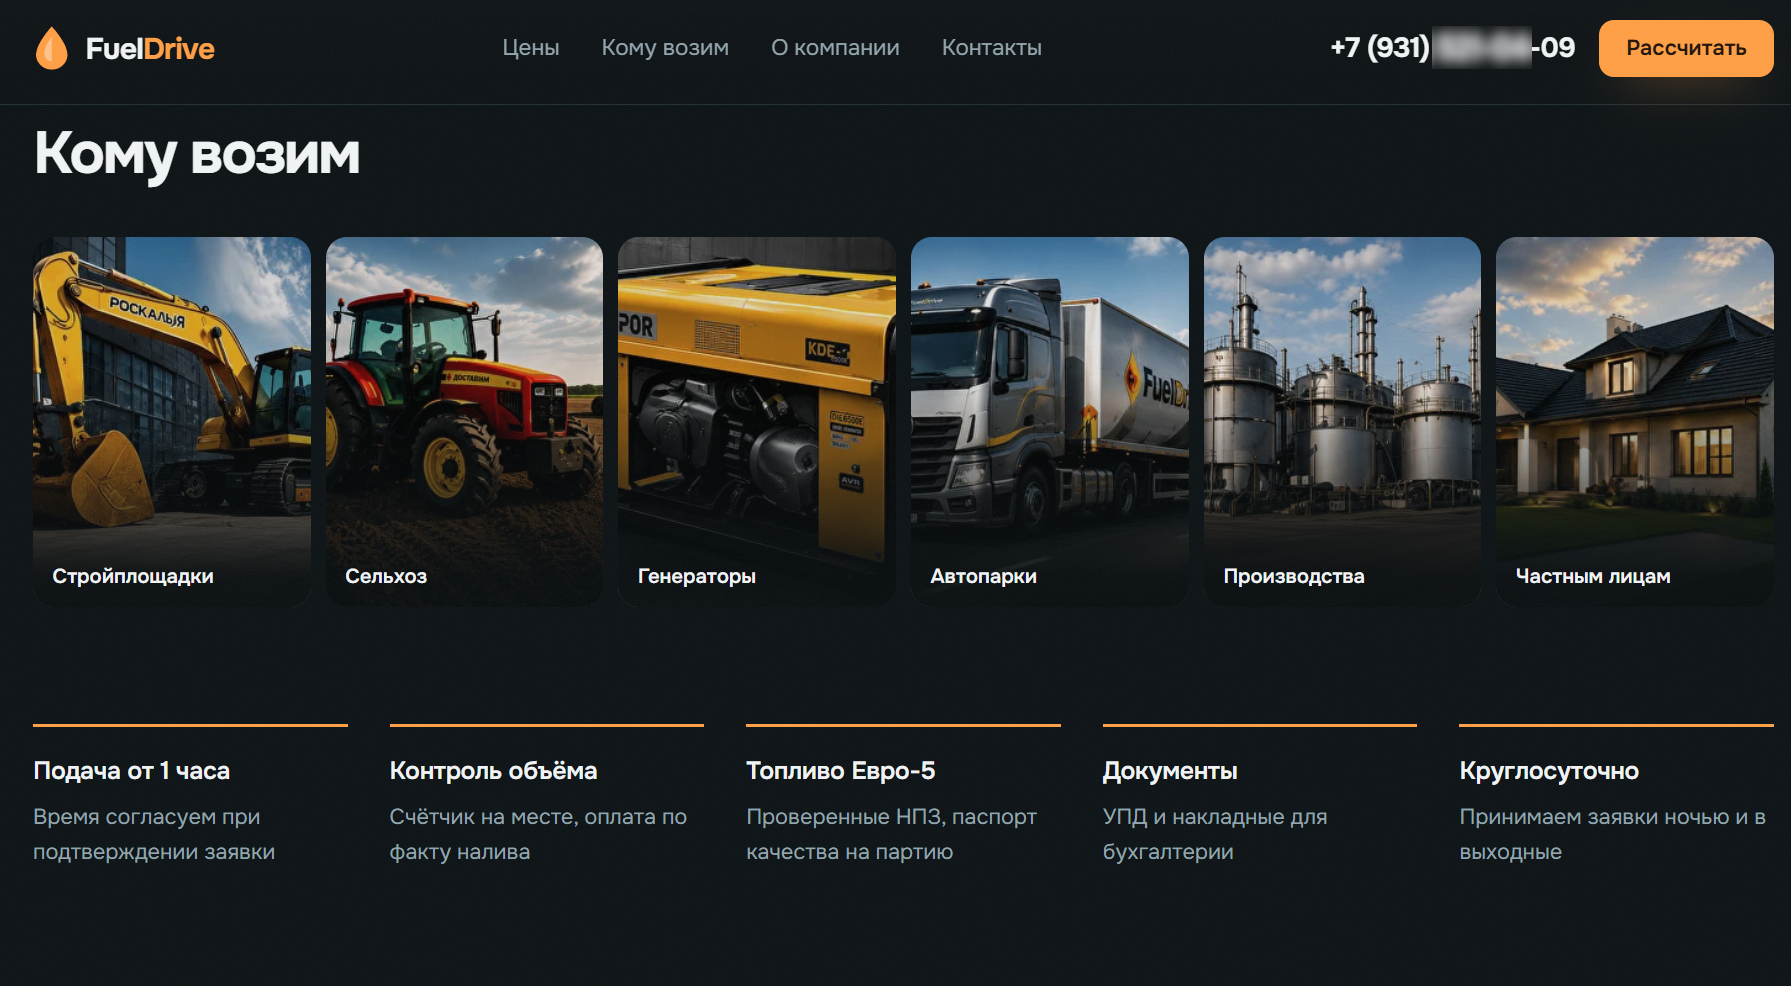The image size is (1791, 986).
Task: Choose the Автопарки truck card
Action: 1050,421
